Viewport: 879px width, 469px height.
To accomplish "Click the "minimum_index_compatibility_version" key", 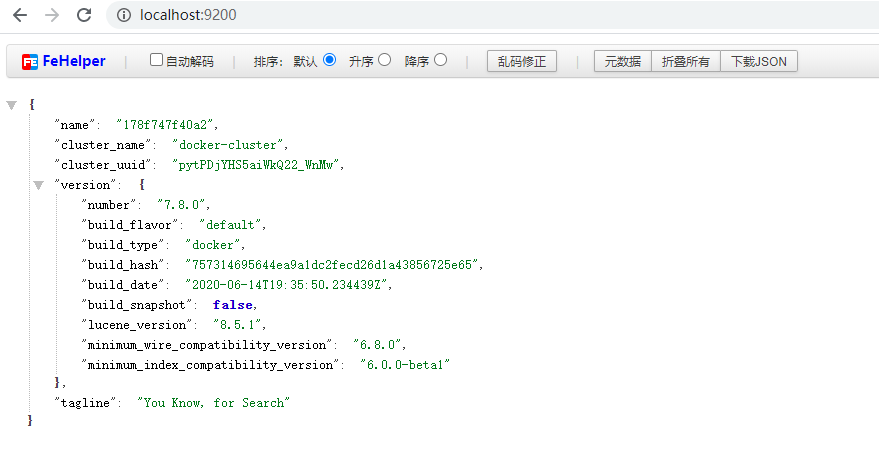I will (x=210, y=365).
